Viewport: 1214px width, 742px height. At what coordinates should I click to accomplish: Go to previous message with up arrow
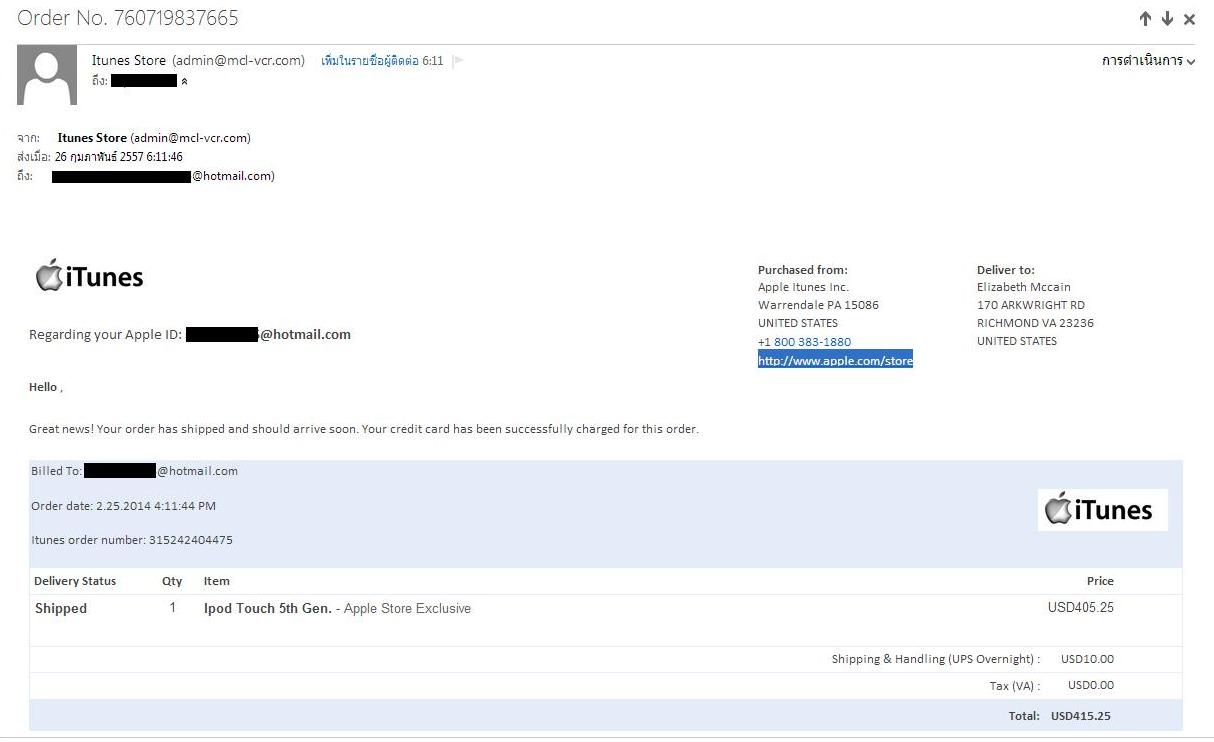(1145, 19)
